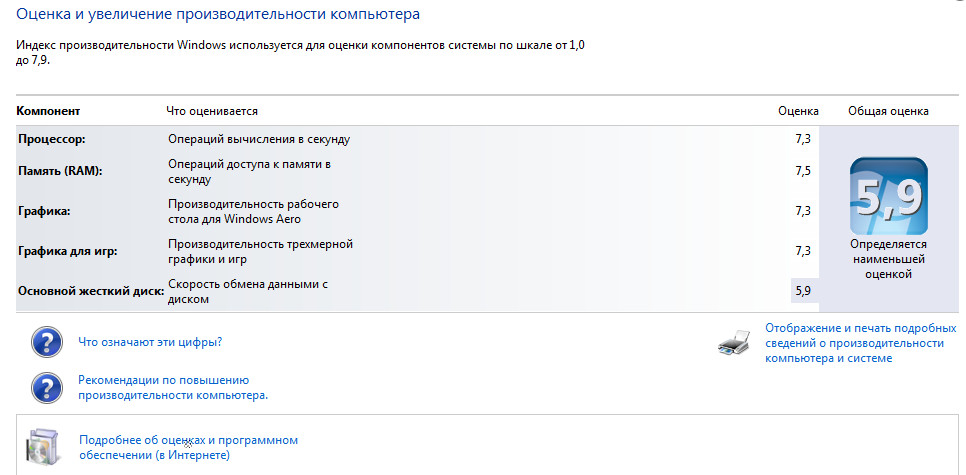Click the software icon beside "Подробнее об оценках"
This screenshot has width=966, height=475.
pos(47,446)
